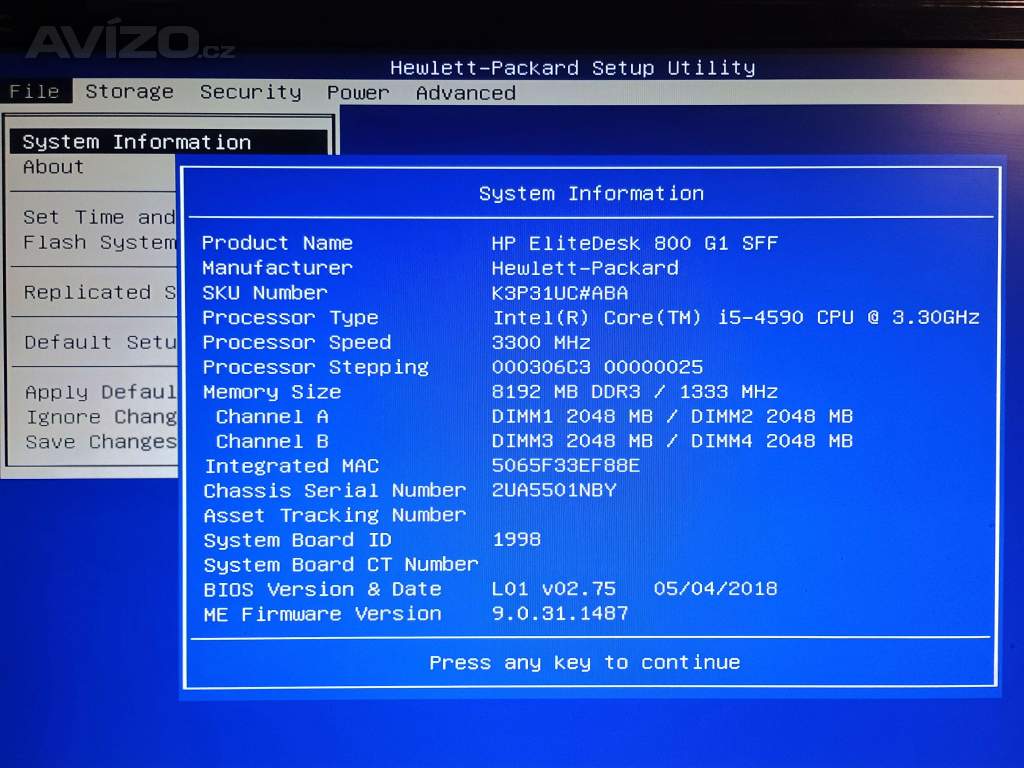
Task: Select Default Setup entry
Action: 100,342
